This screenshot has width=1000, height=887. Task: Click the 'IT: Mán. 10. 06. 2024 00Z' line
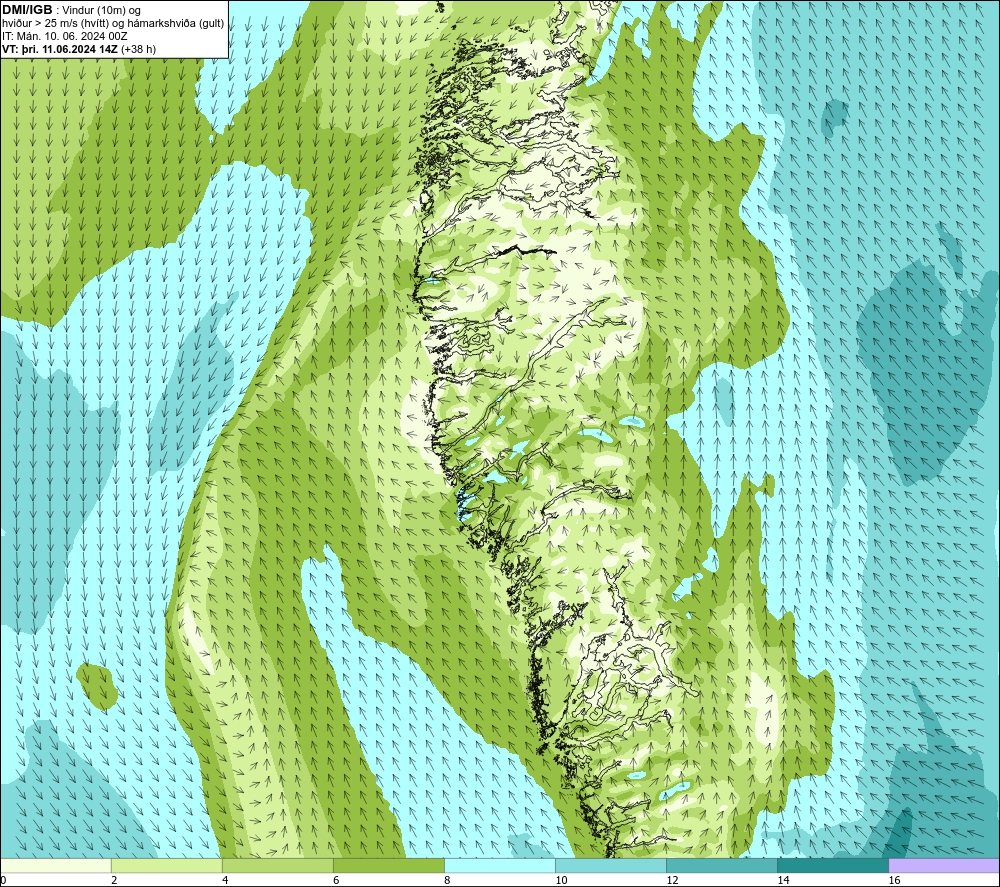point(65,36)
